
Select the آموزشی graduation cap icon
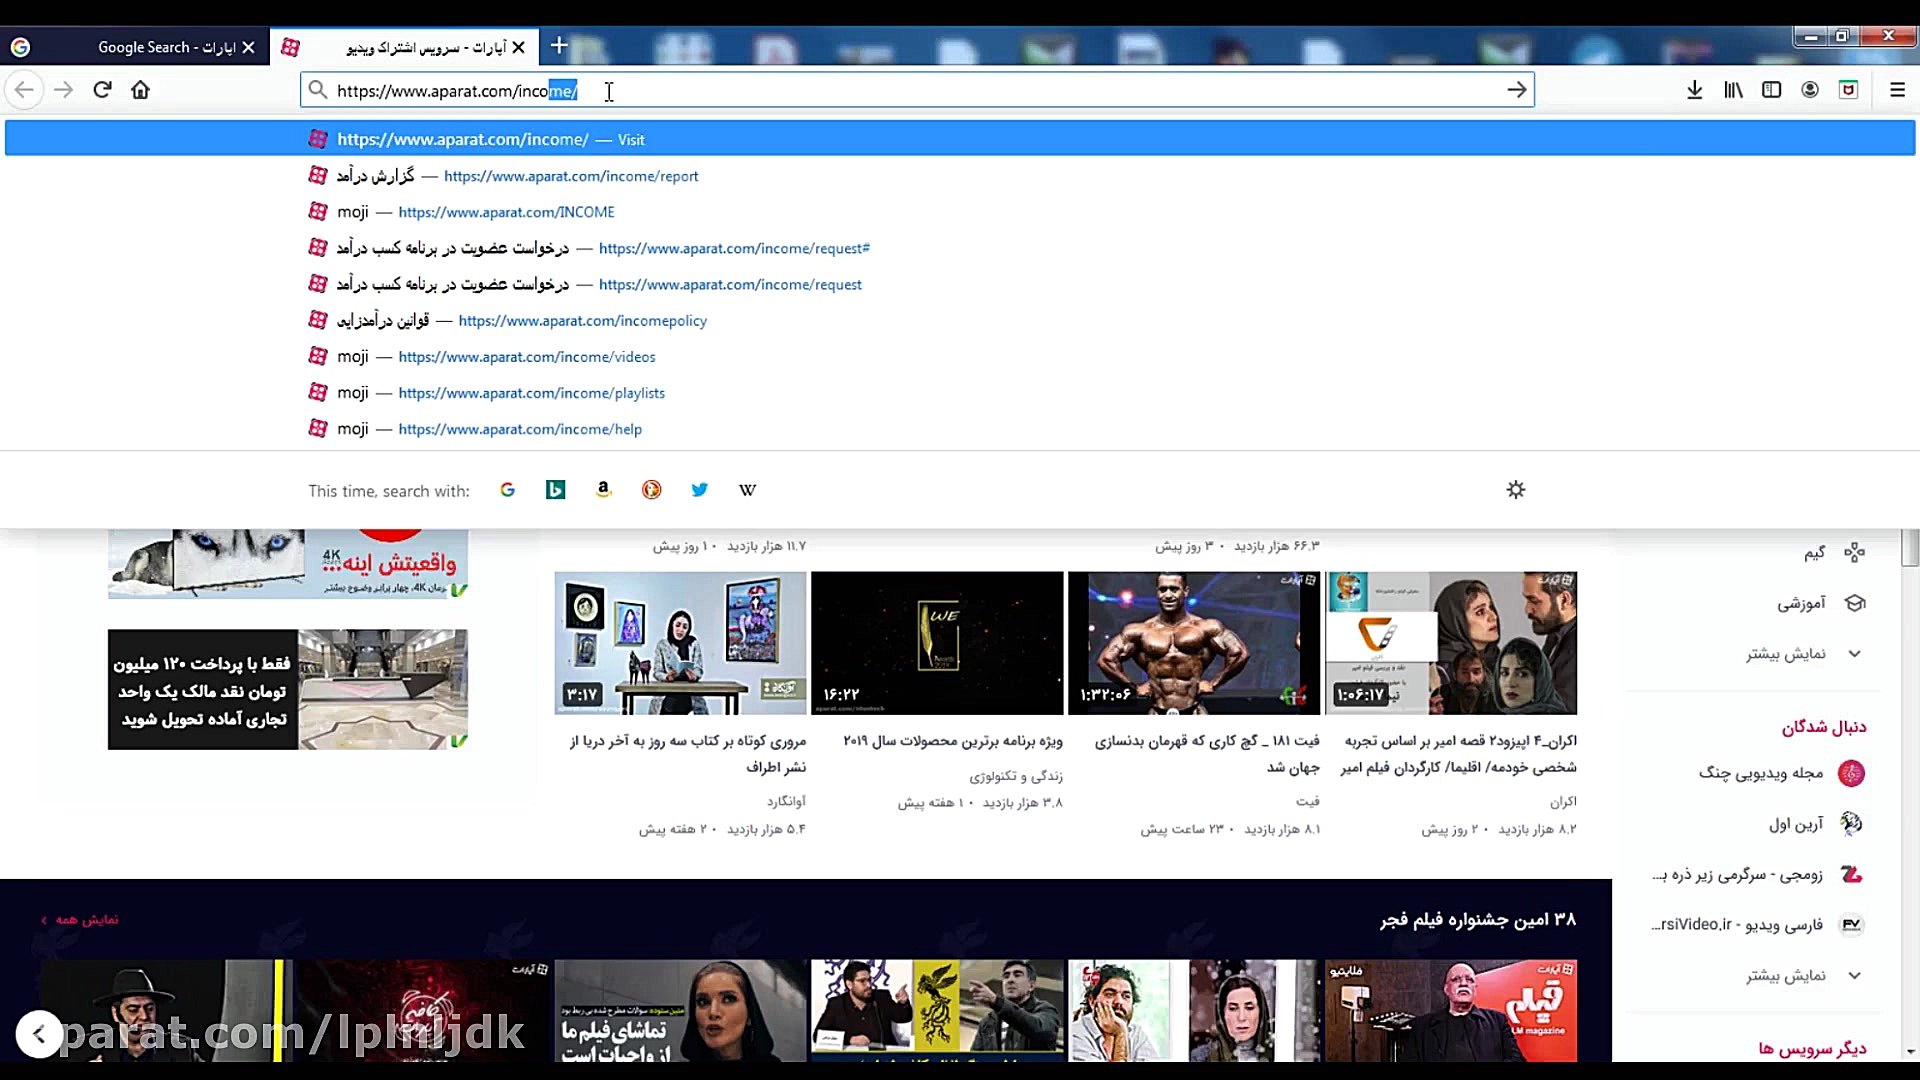click(1855, 603)
